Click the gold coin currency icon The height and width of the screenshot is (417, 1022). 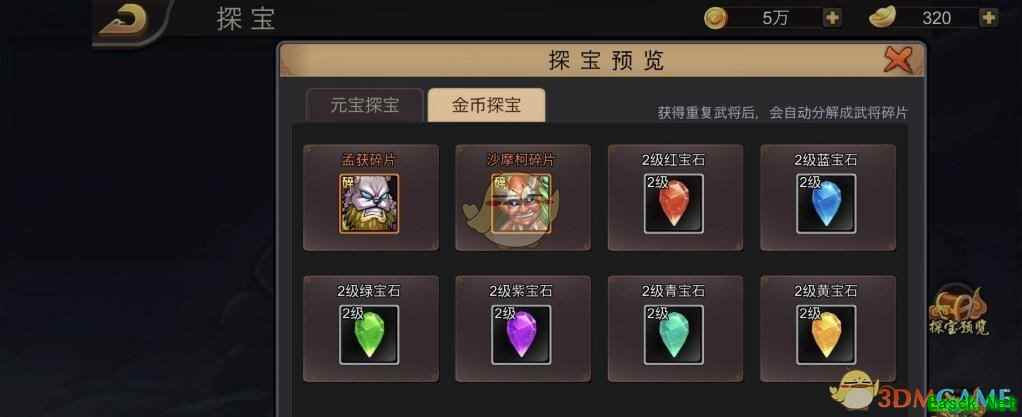pos(716,18)
